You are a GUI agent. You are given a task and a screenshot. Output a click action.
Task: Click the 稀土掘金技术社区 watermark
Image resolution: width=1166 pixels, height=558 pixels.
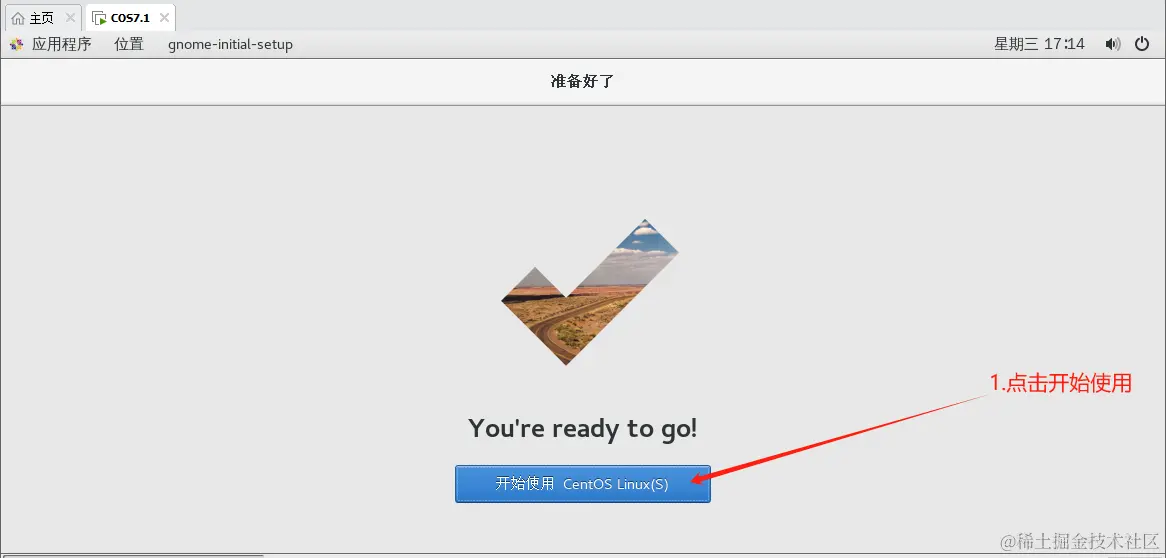tap(1079, 540)
